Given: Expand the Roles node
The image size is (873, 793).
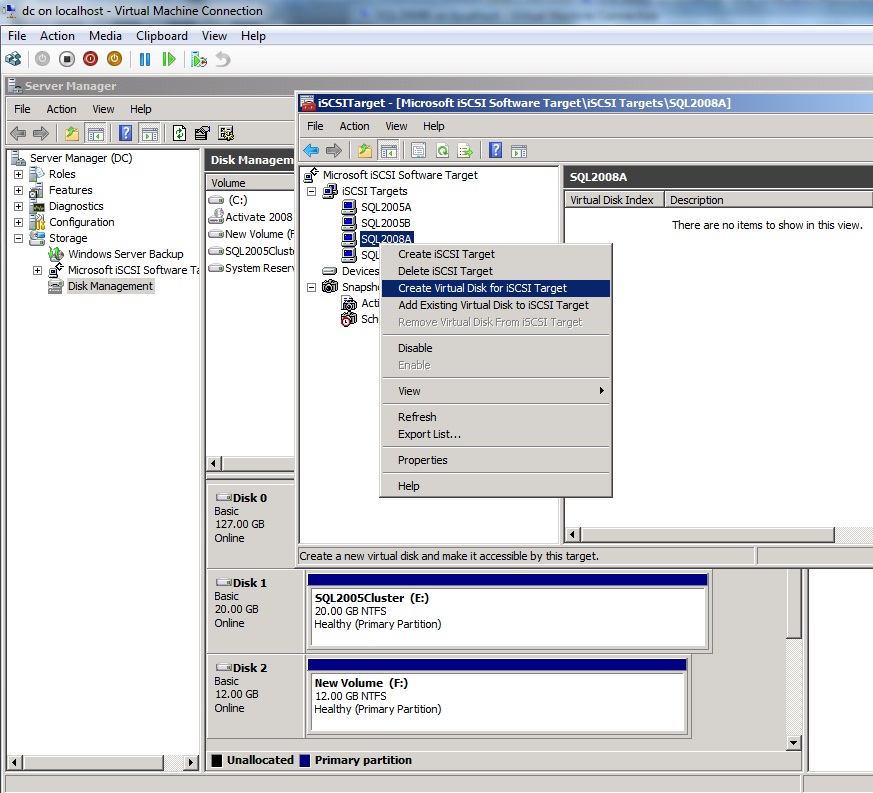Looking at the screenshot, I should point(18,174).
